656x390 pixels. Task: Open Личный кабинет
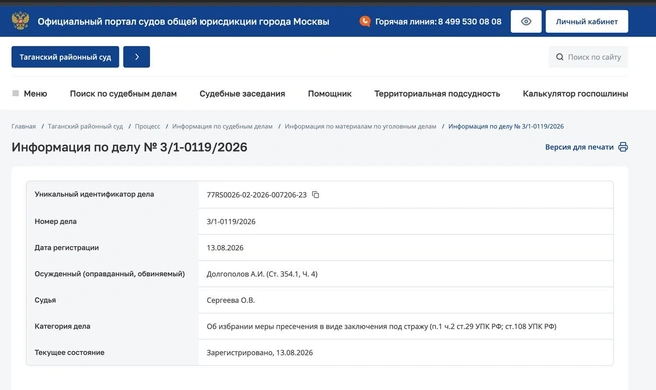[587, 21]
